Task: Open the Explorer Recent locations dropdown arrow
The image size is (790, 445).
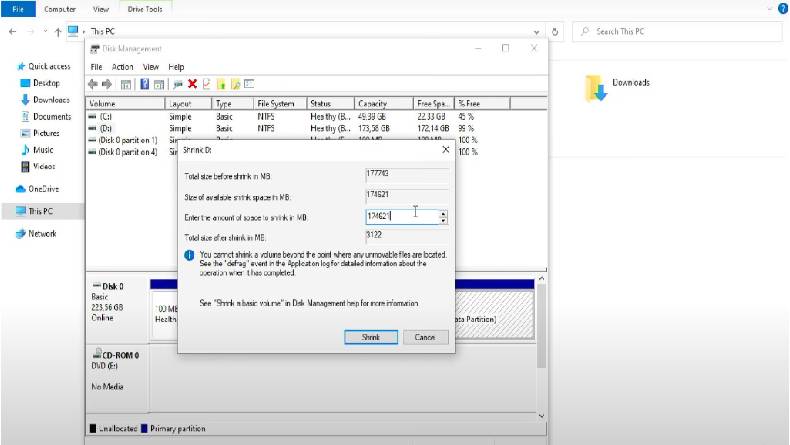Action: tap(45, 31)
